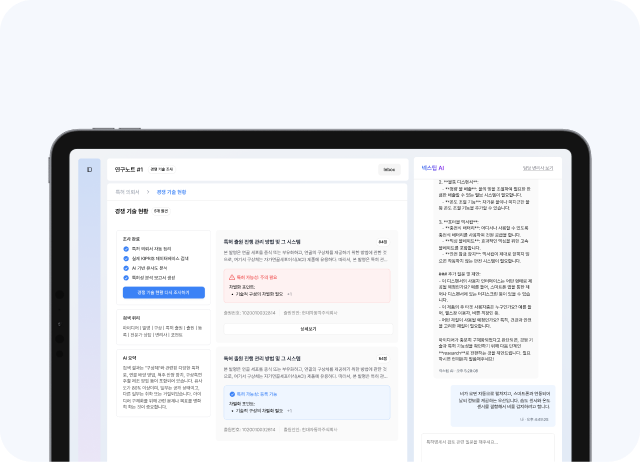This screenshot has height=462, width=640.
Task: Open the Inbox button in the header
Action: click(389, 170)
